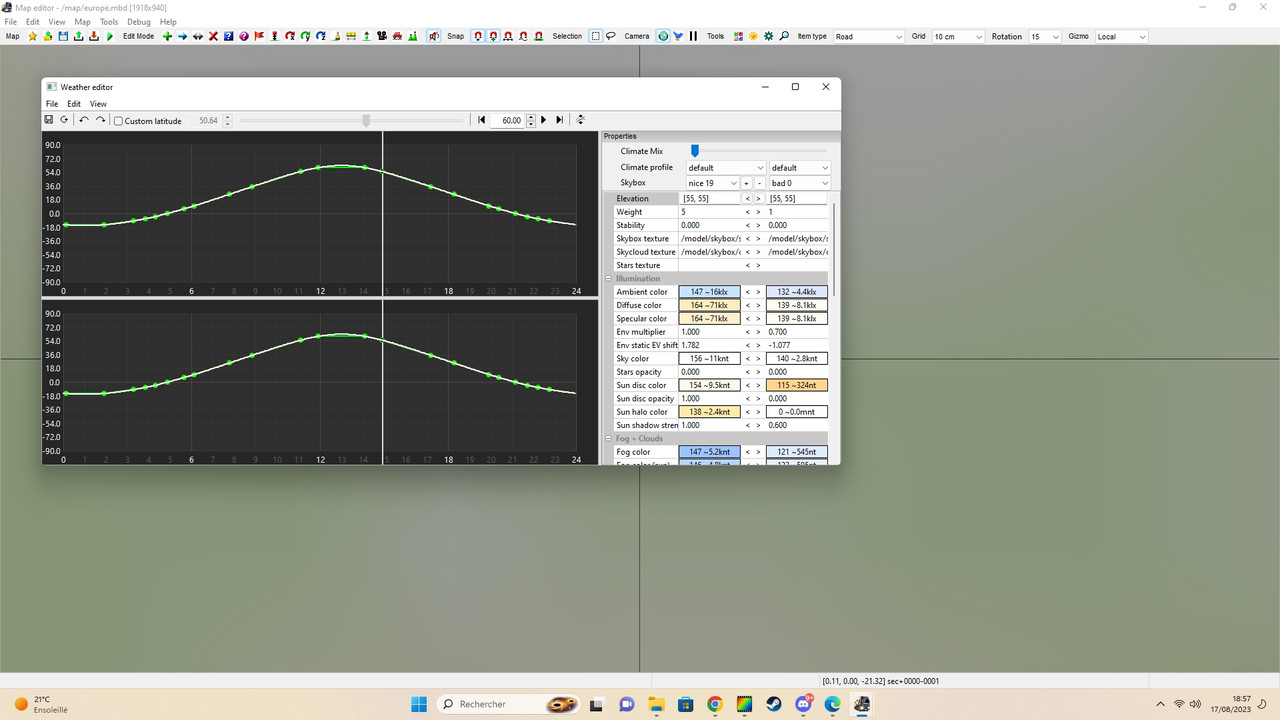The height and width of the screenshot is (720, 1280).
Task: Toggle the rectangle selection mode button
Action: 595,36
